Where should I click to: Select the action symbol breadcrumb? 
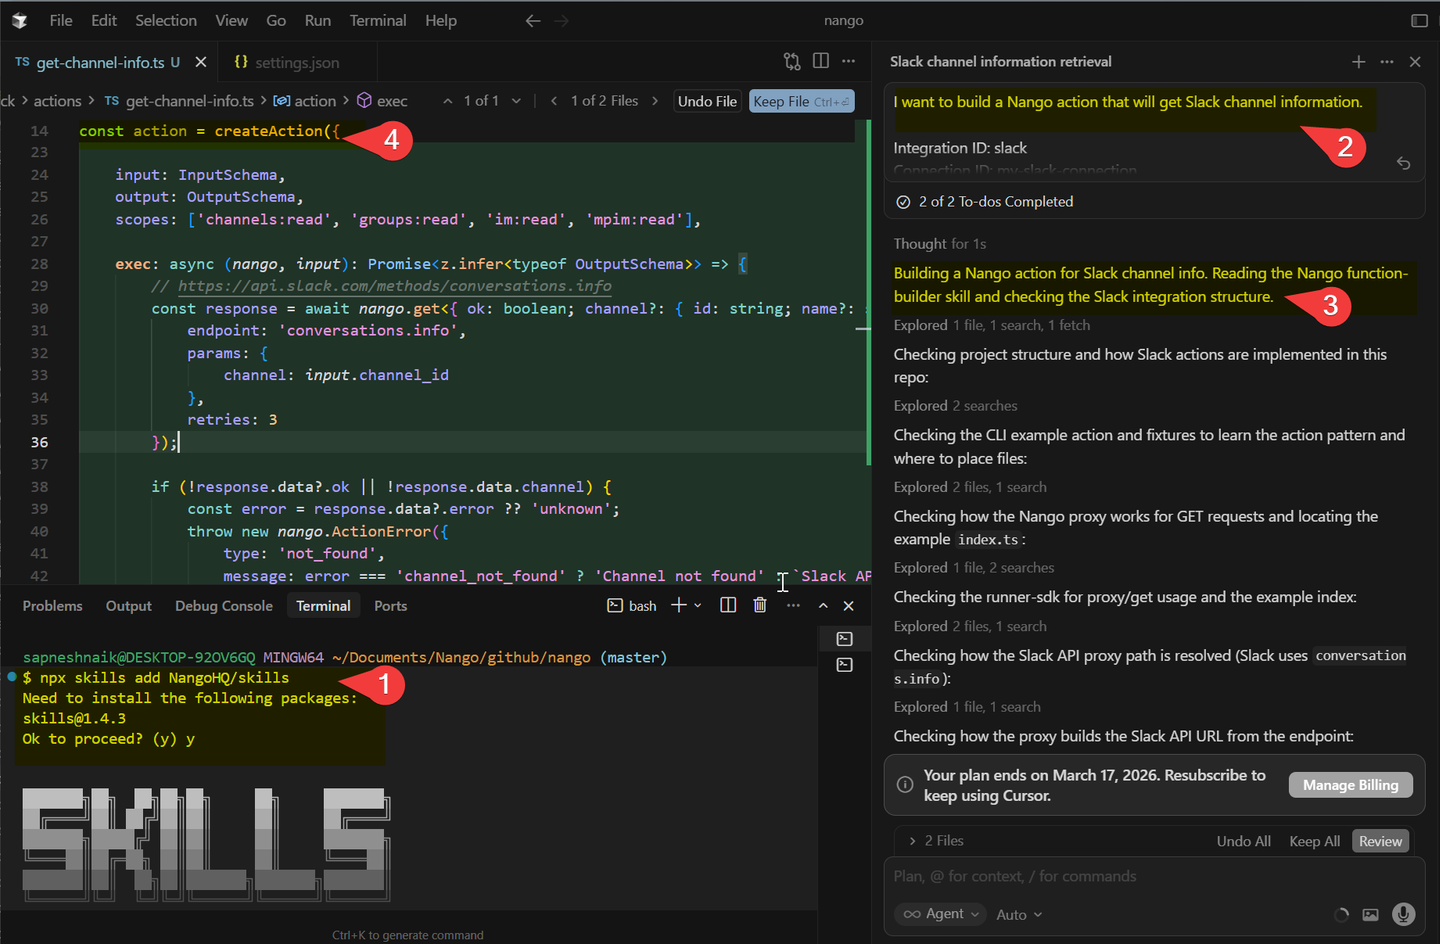pyautogui.click(x=305, y=101)
